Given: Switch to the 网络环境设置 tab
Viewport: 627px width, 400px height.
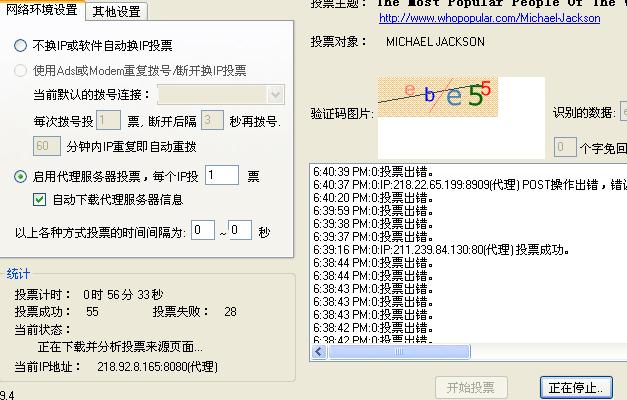Looking at the screenshot, I should click(42, 11).
